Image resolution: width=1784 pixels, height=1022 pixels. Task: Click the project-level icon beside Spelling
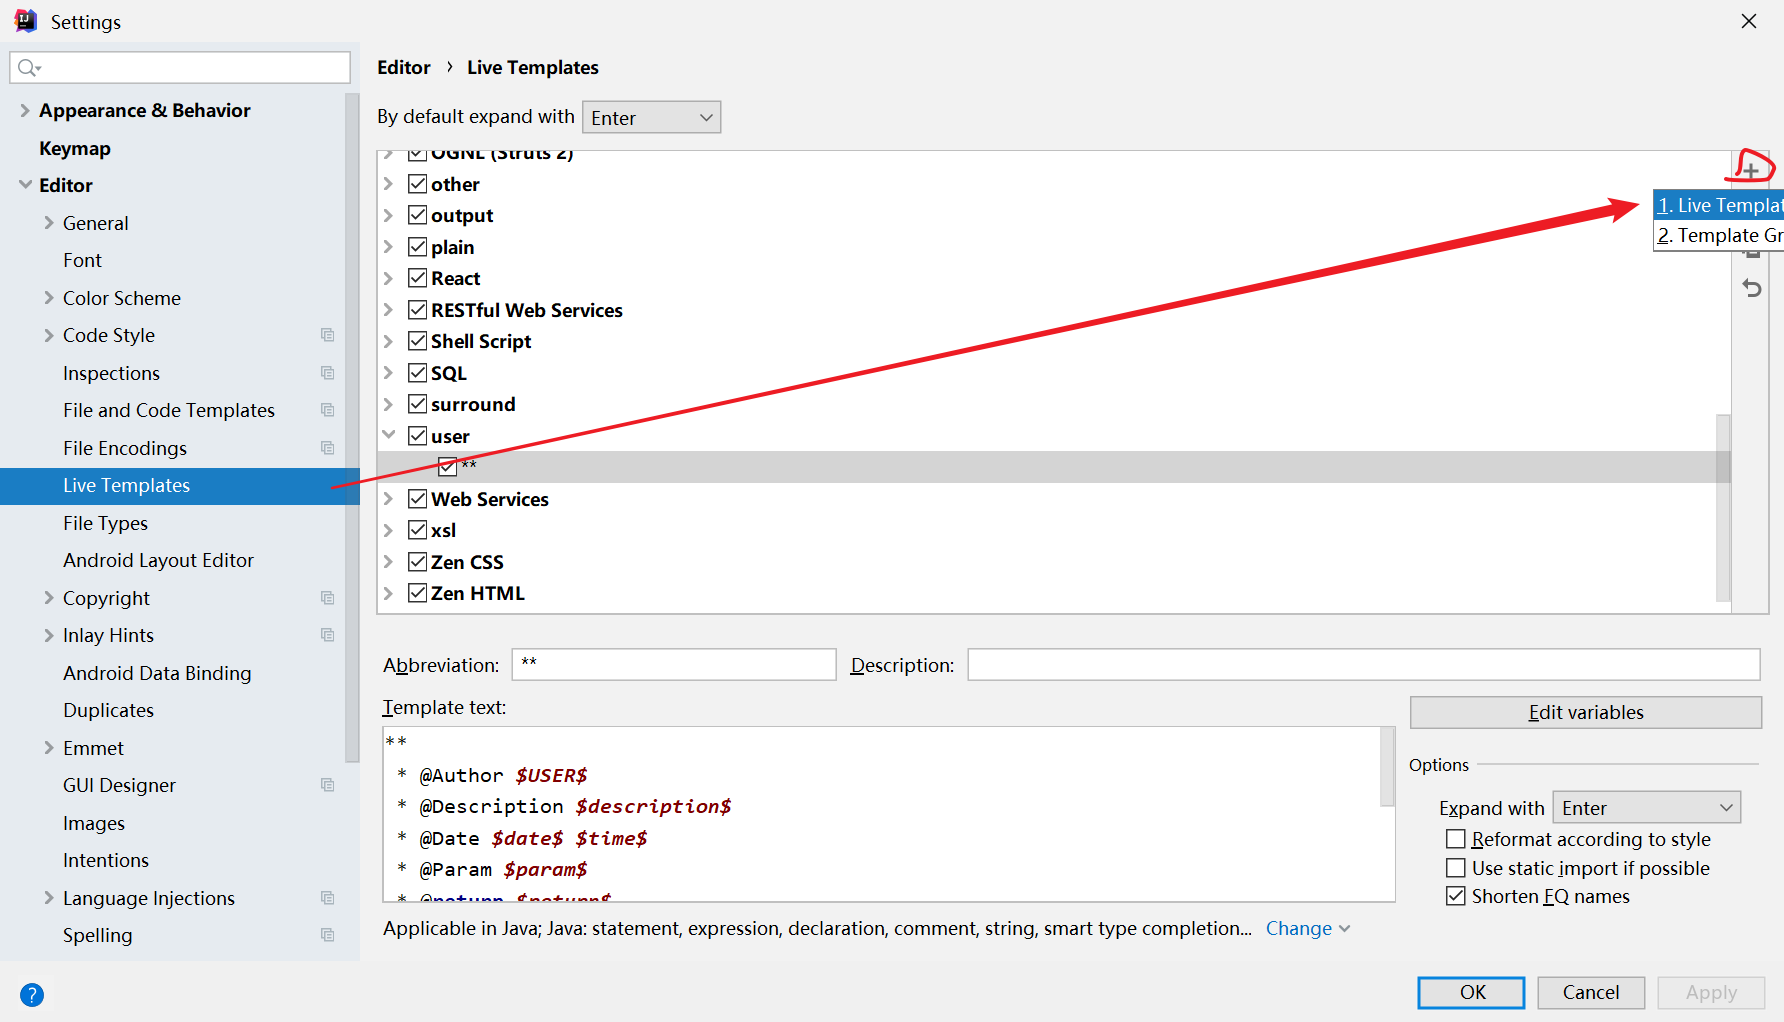click(327, 935)
